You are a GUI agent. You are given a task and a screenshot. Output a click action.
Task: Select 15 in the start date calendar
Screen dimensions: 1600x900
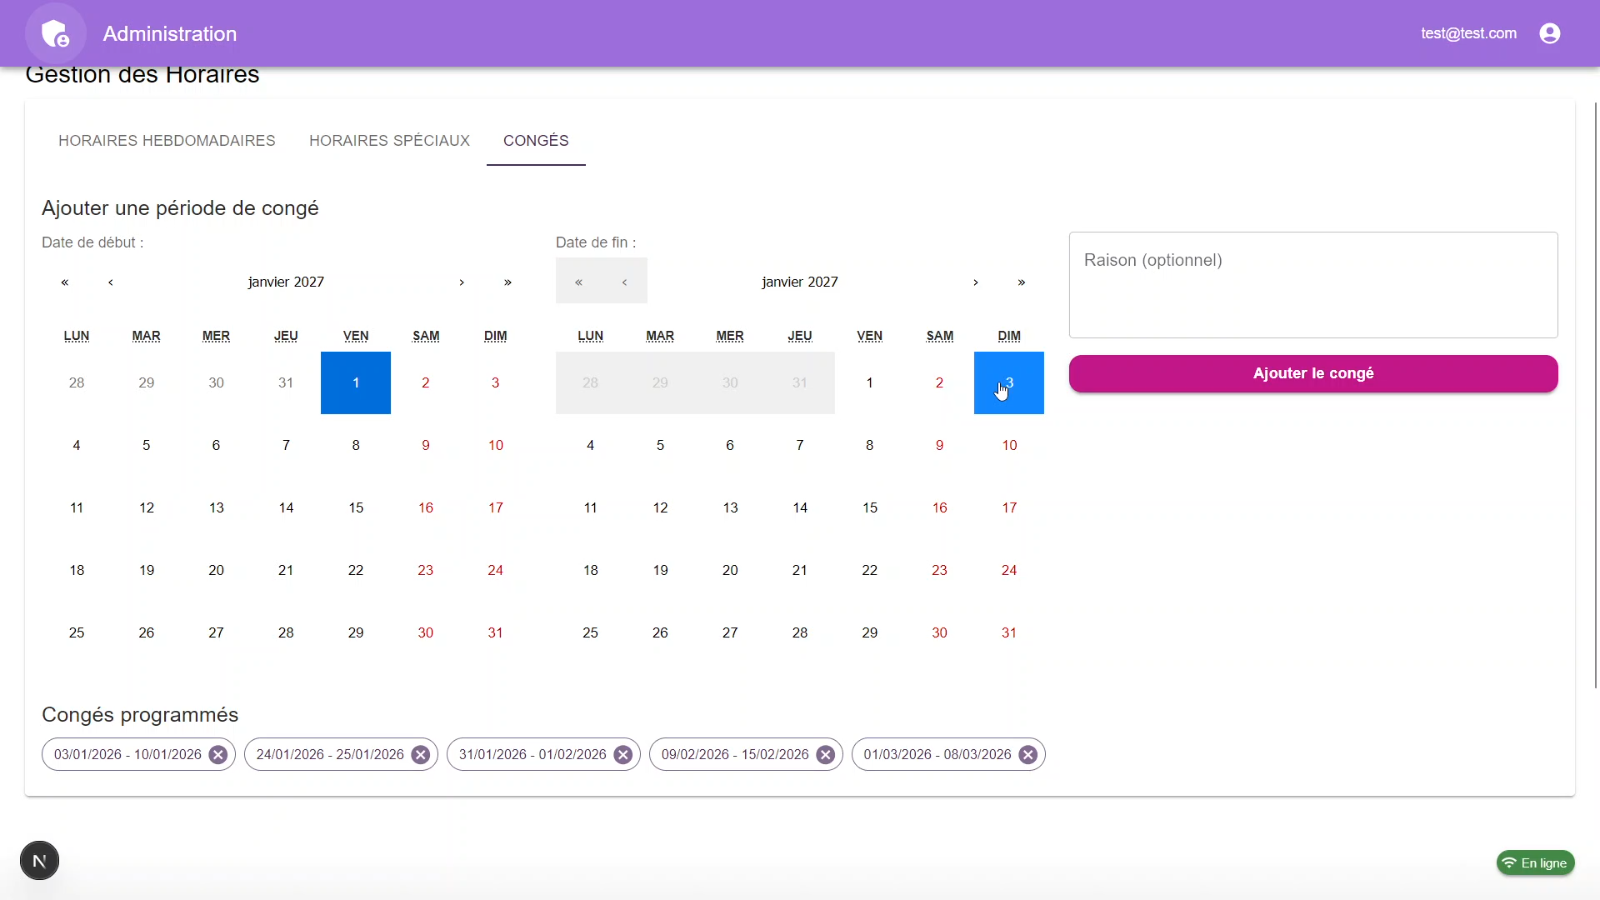(356, 508)
